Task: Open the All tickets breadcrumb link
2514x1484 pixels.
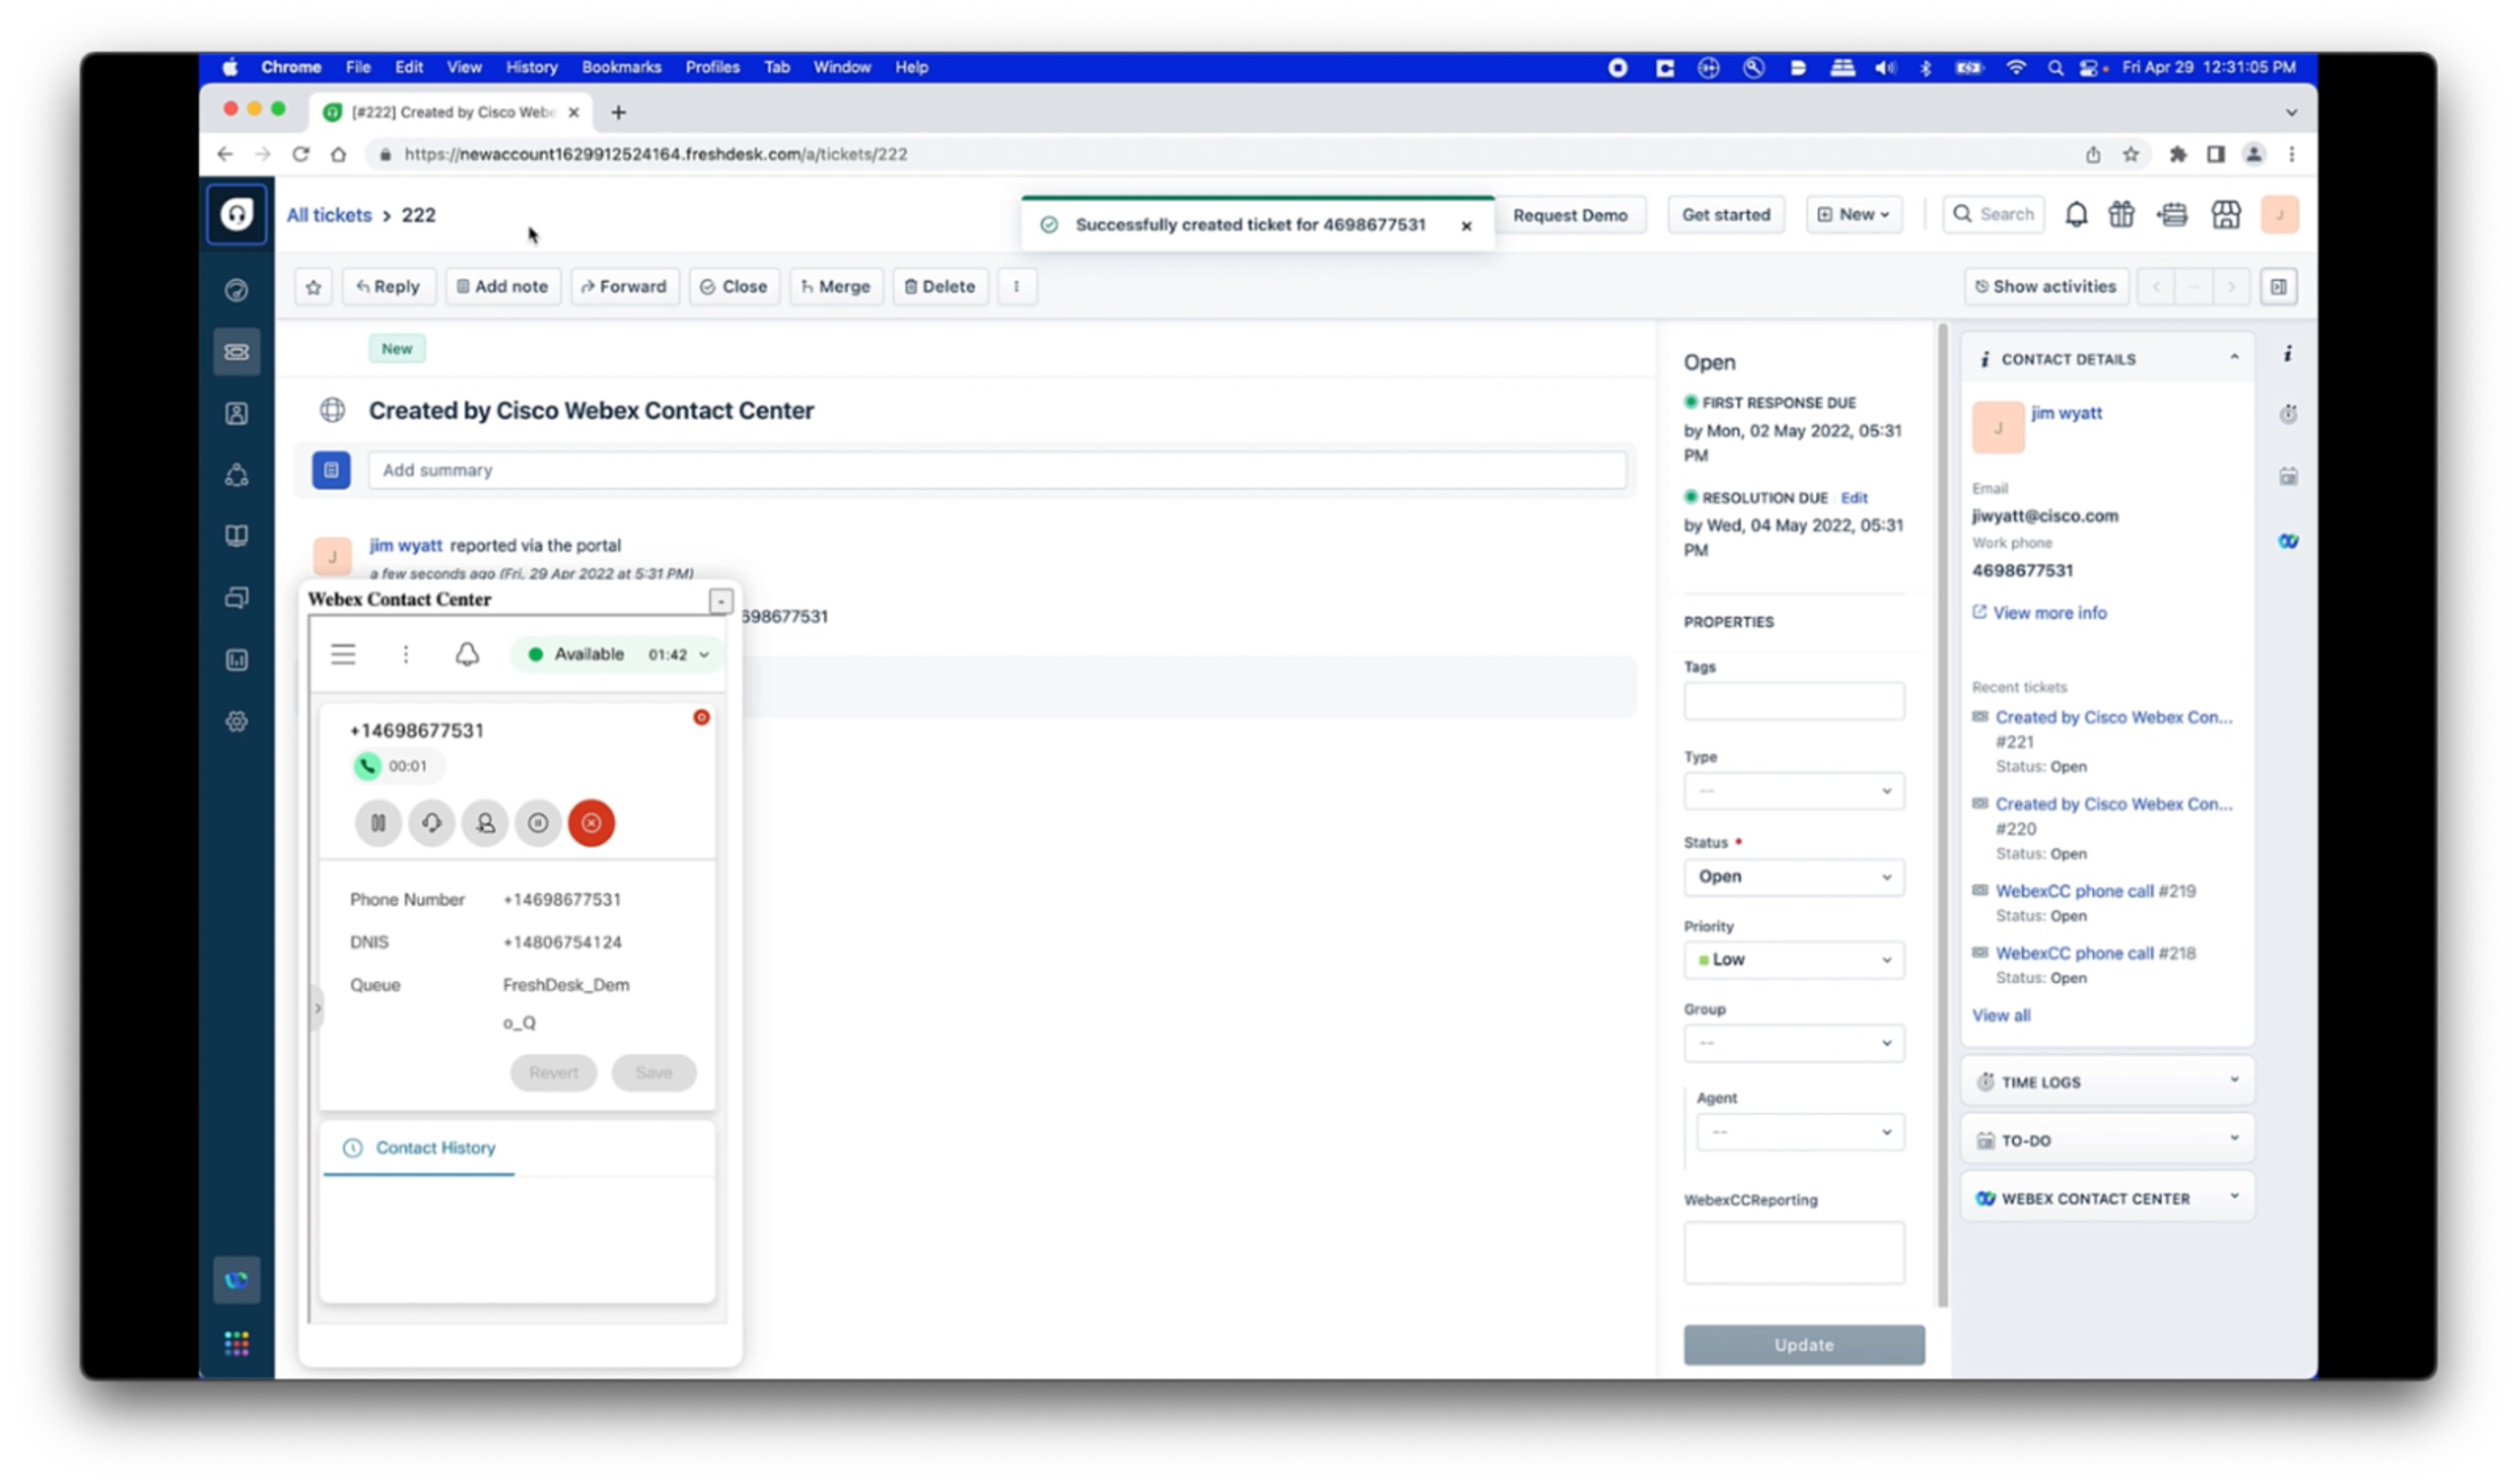Action: point(329,215)
